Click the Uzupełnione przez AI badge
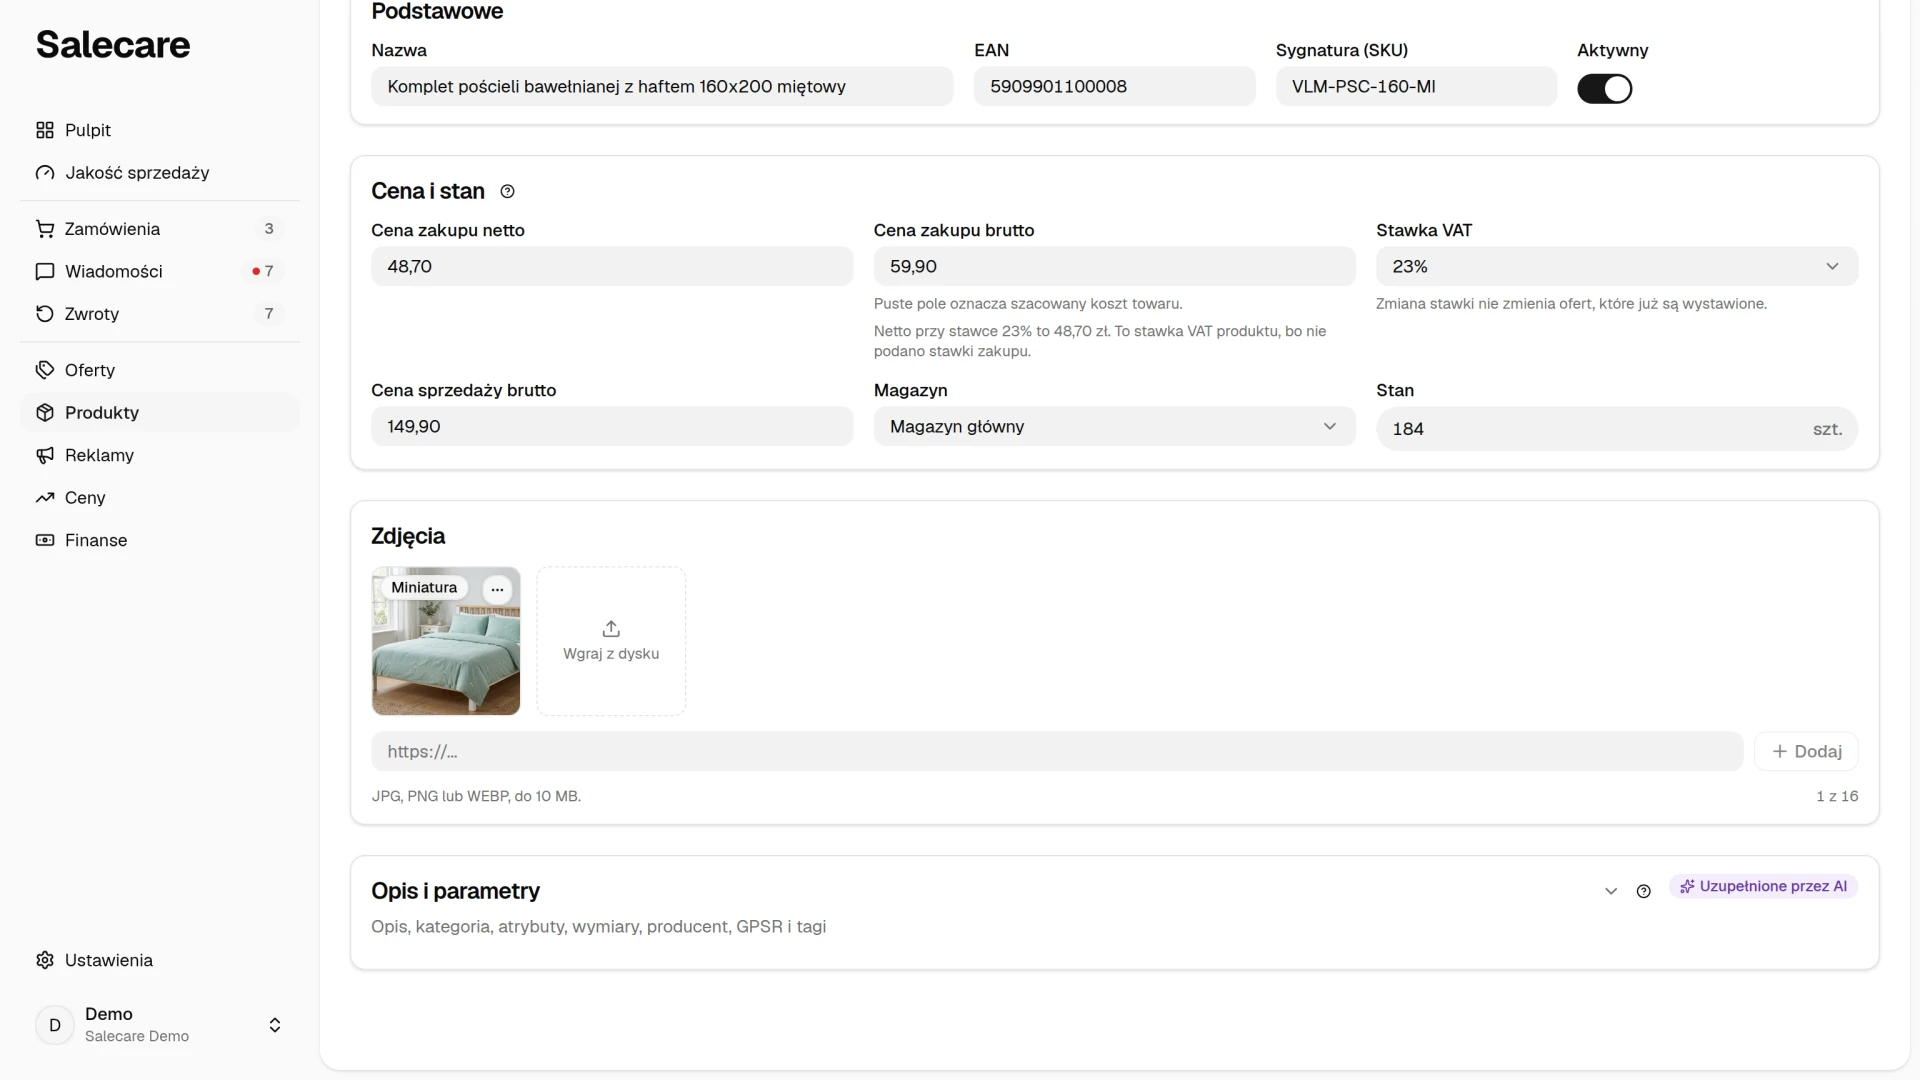The image size is (1920, 1080). point(1763,886)
